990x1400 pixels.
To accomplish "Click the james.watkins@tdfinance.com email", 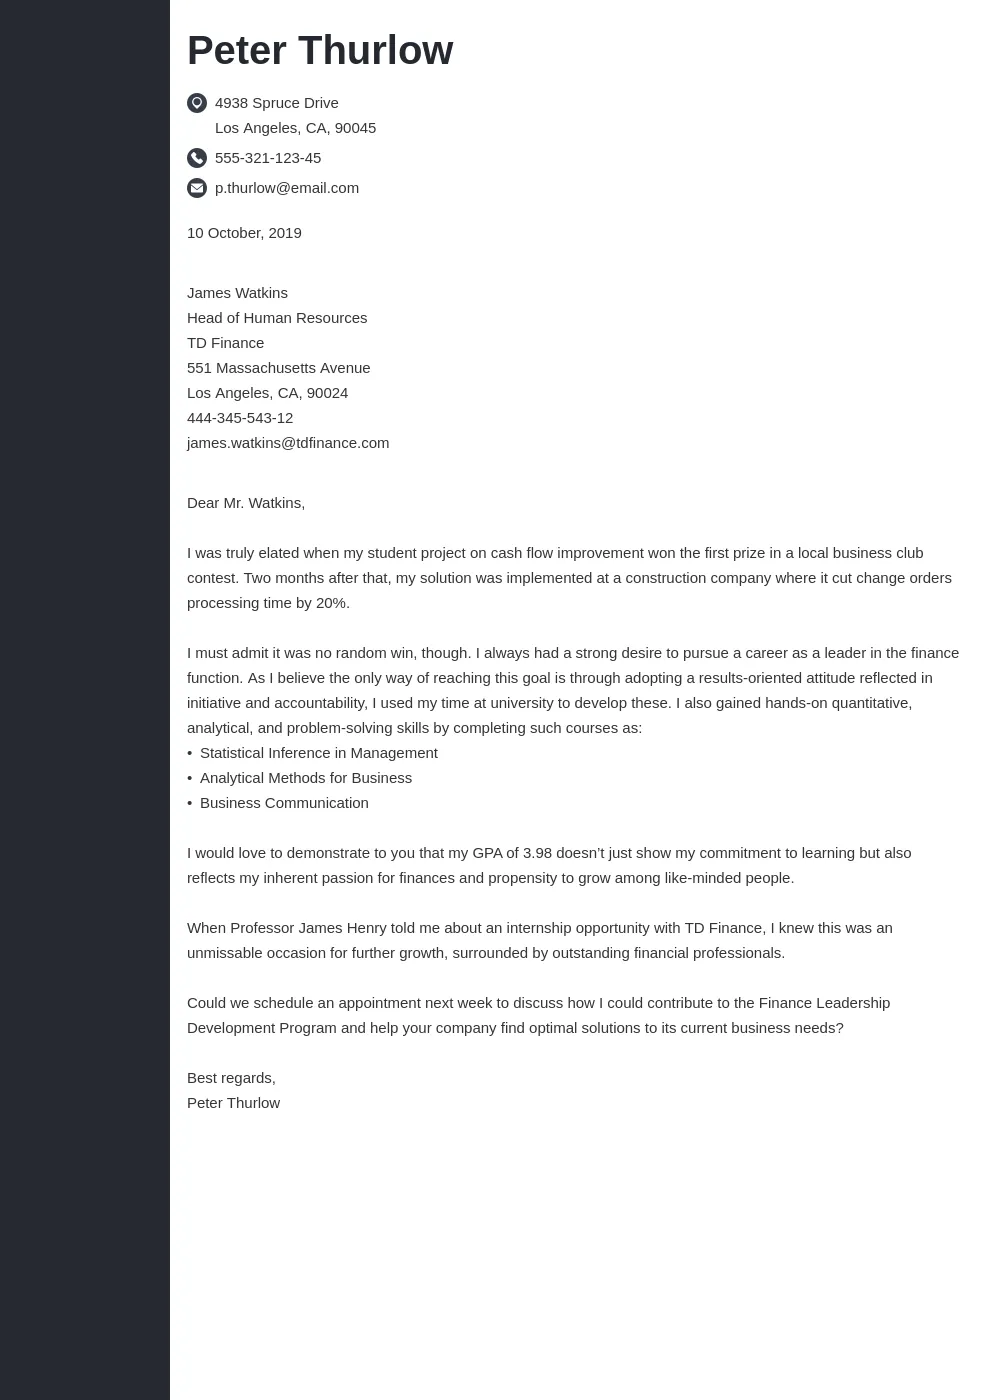I will tap(288, 443).
